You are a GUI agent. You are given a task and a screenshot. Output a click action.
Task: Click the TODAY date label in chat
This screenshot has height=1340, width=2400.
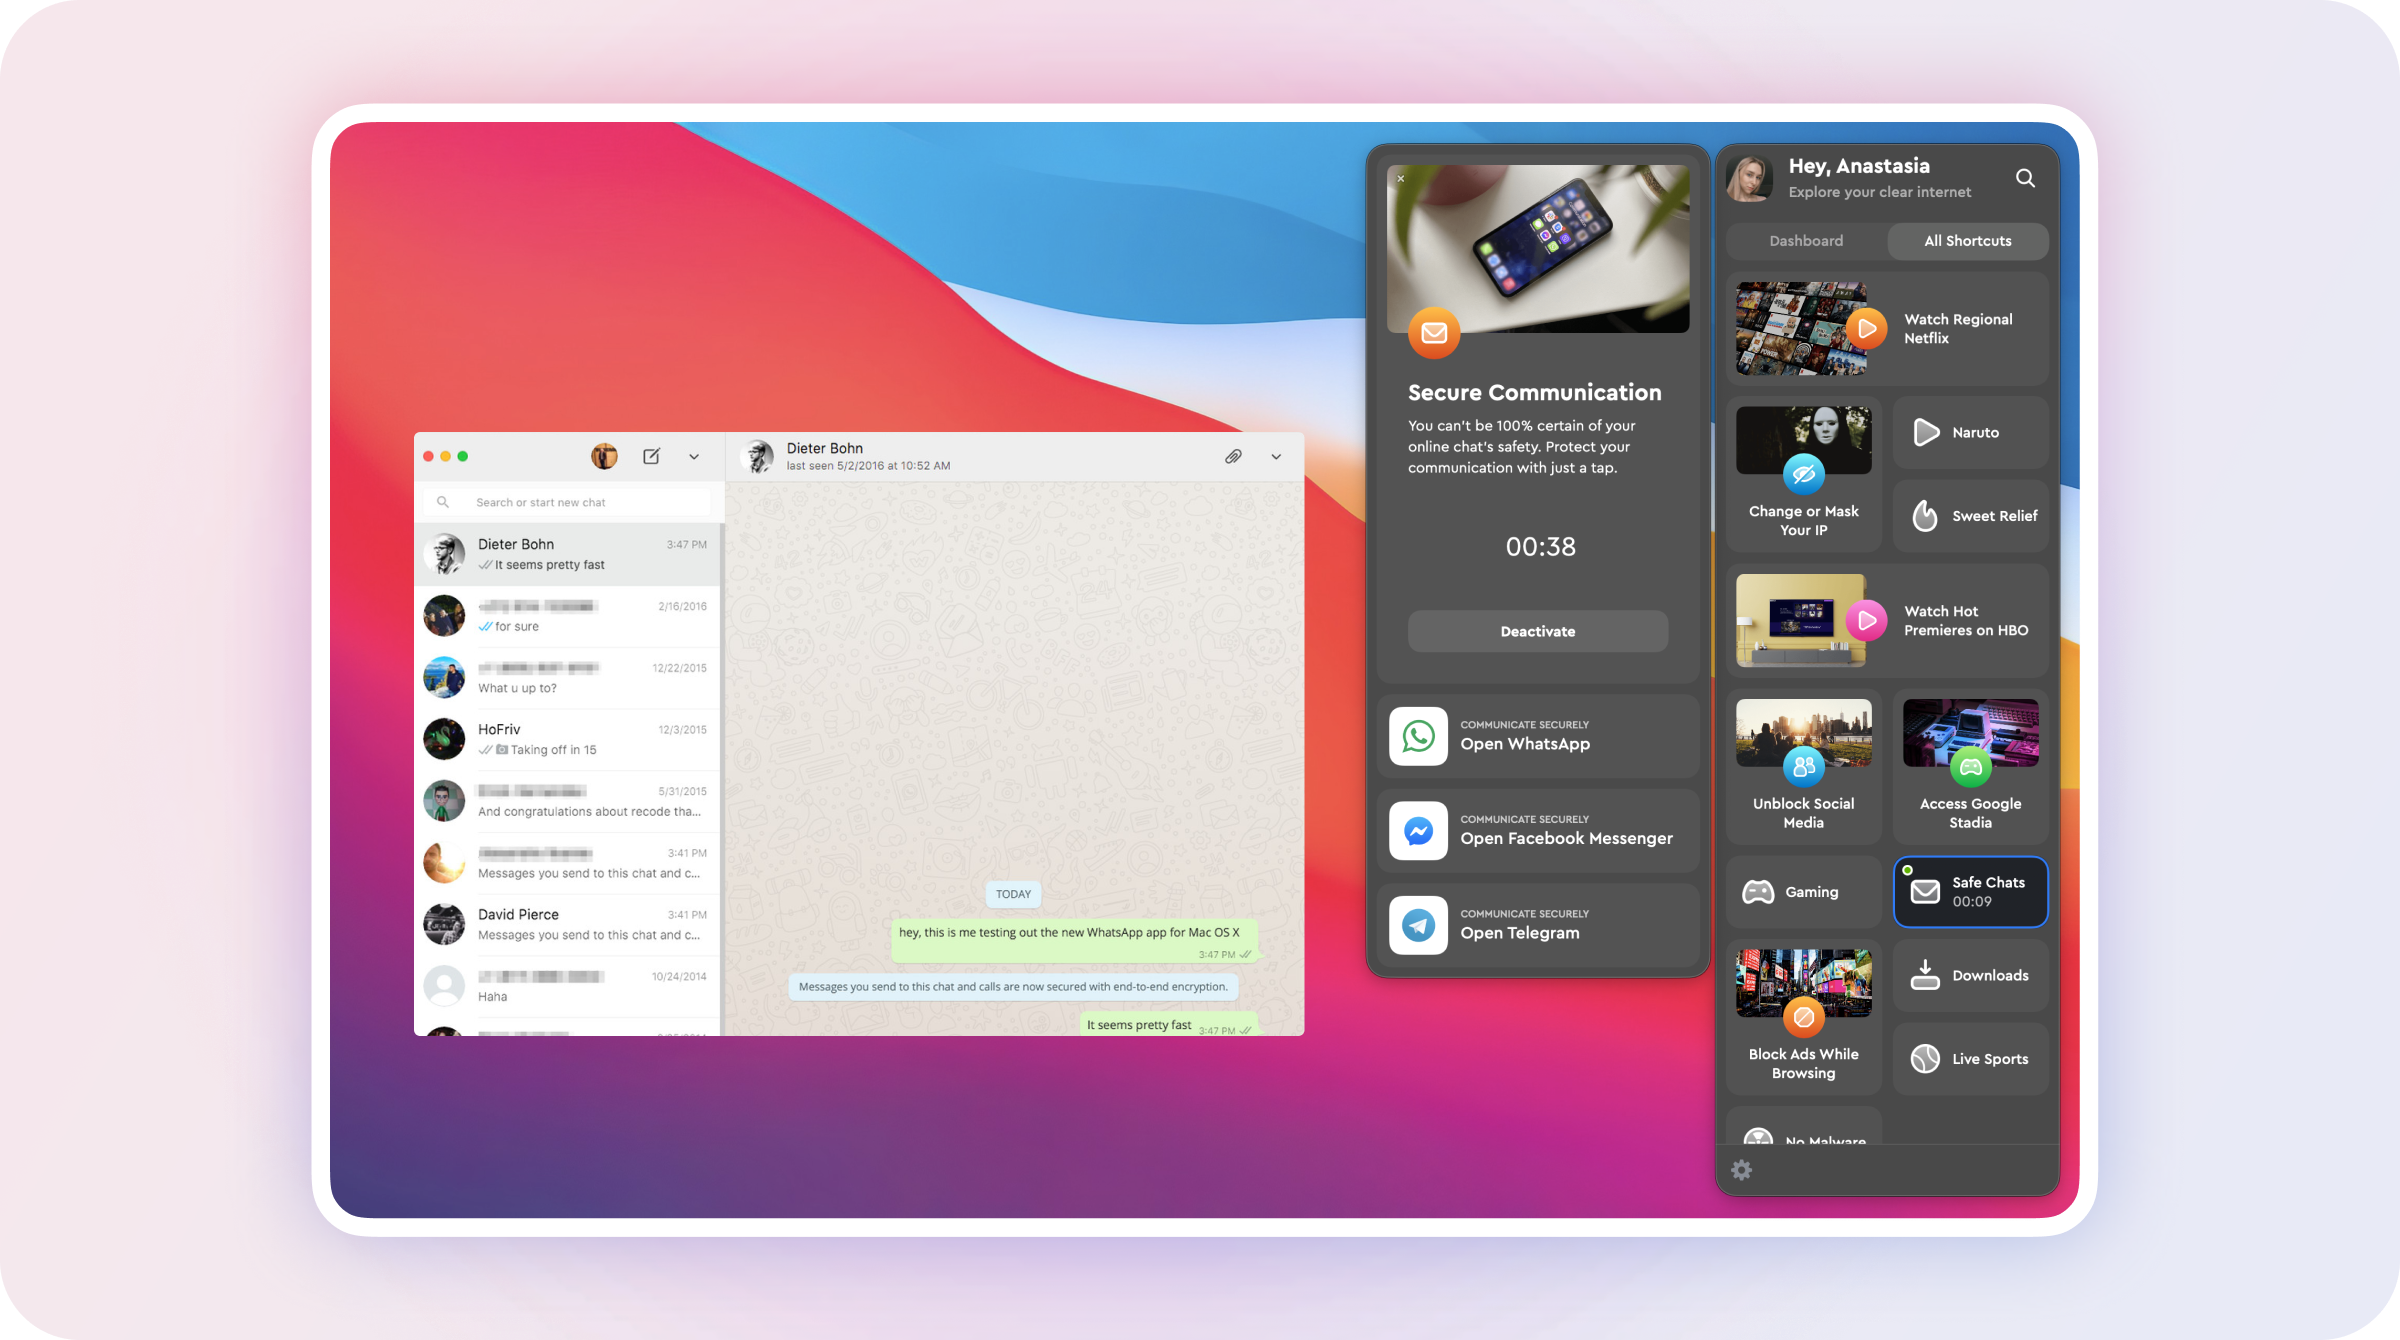pyautogui.click(x=1013, y=894)
